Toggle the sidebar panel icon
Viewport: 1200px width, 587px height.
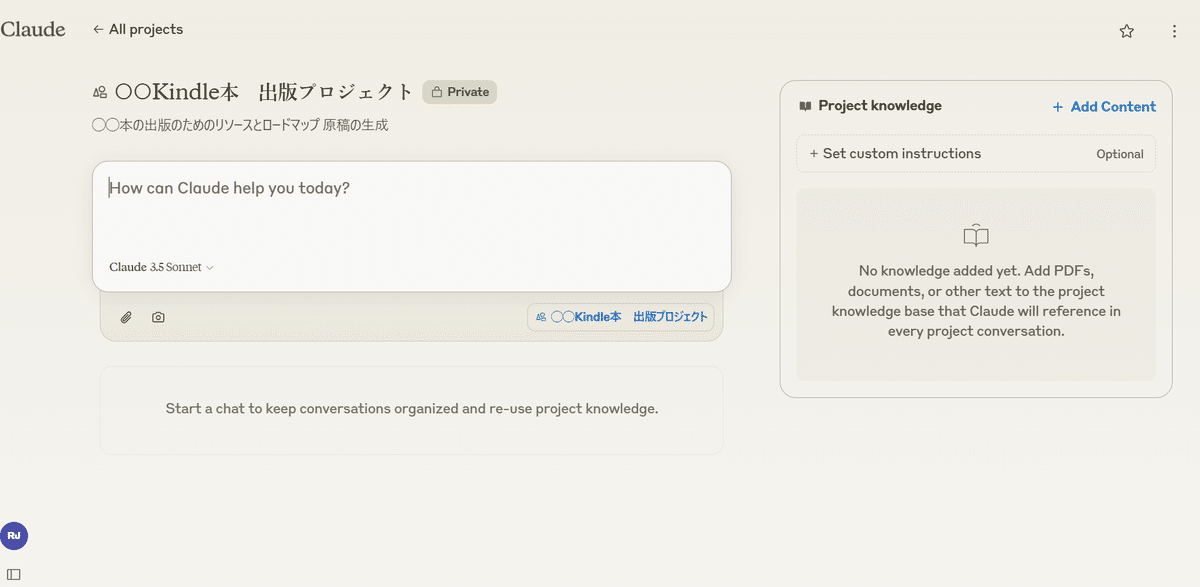pyautogui.click(x=13, y=574)
